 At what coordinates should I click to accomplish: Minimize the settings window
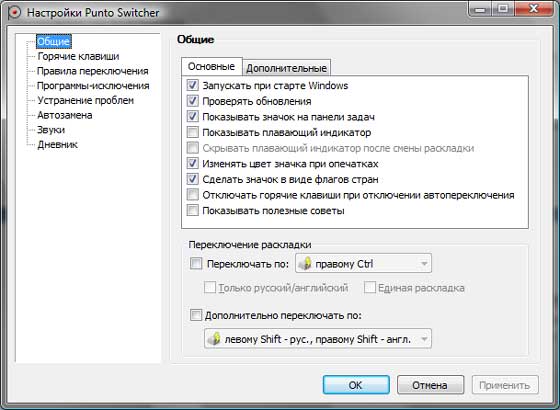481,8
